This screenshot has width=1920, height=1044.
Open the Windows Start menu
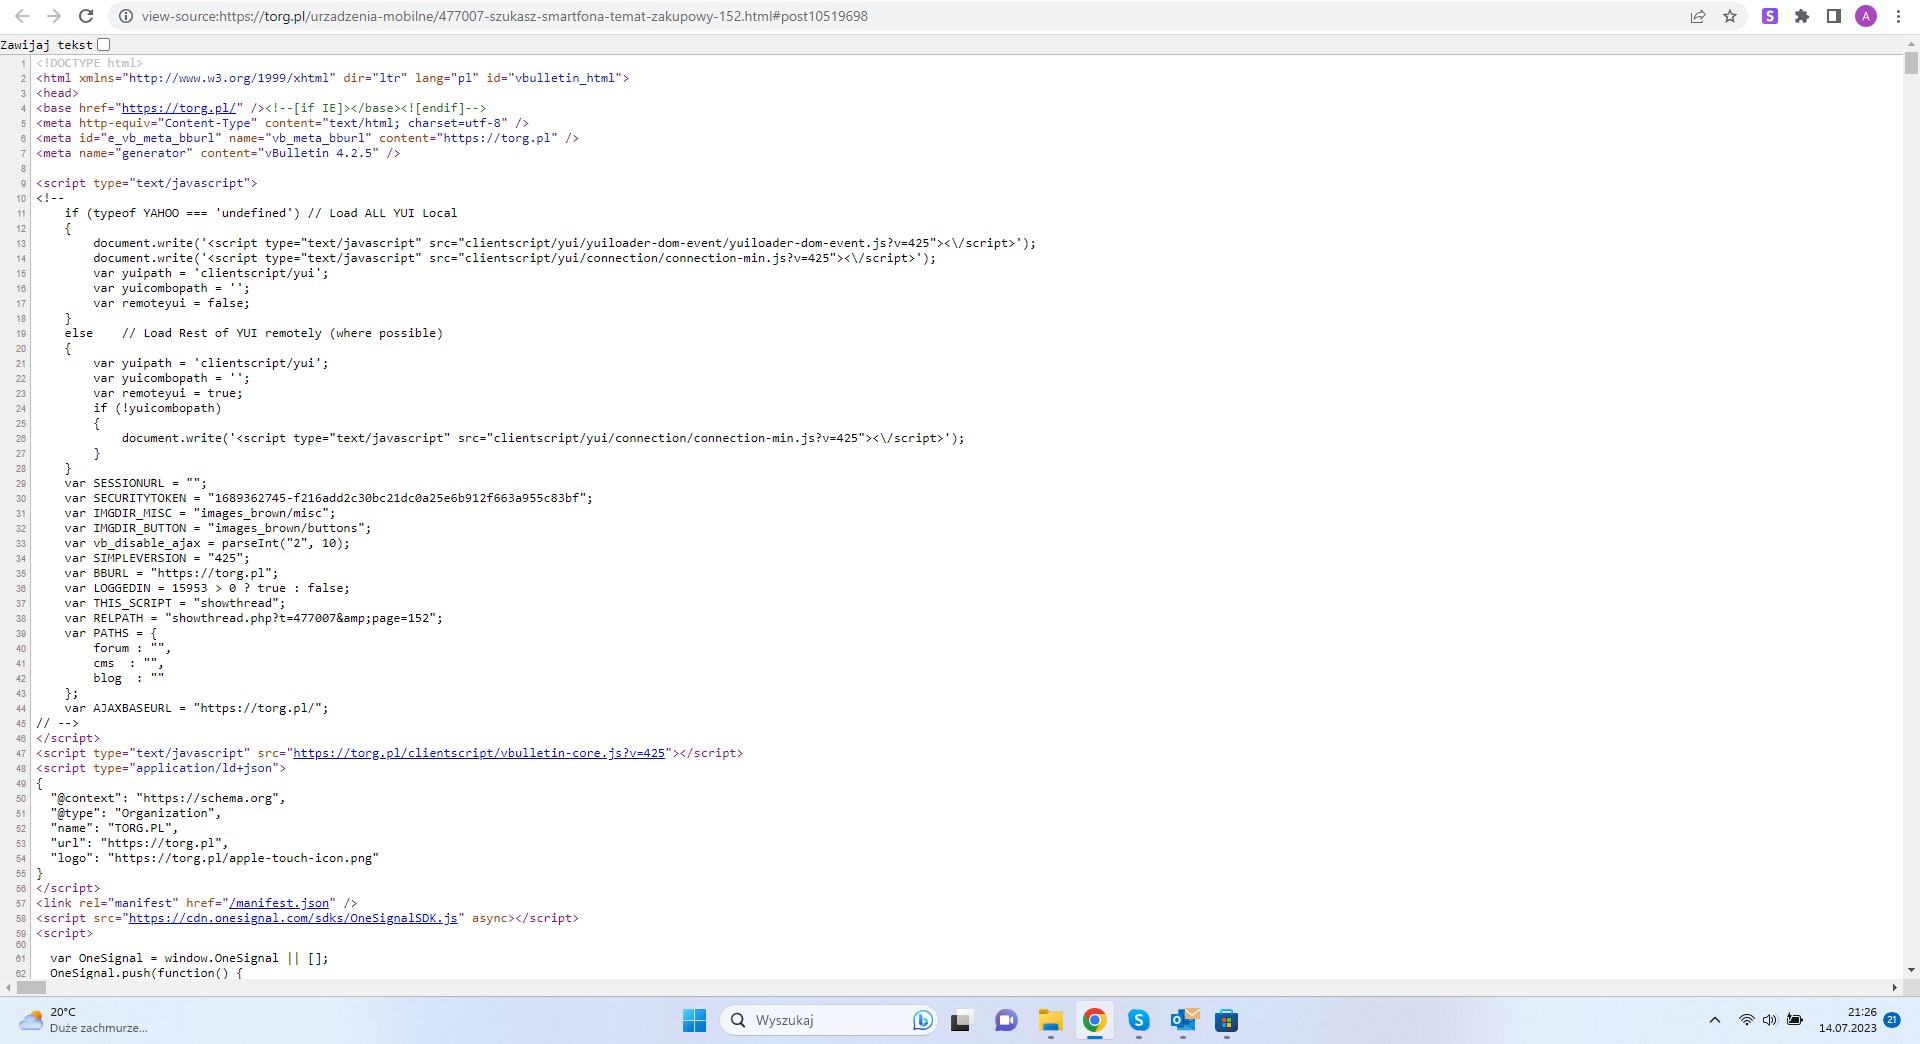(694, 1020)
